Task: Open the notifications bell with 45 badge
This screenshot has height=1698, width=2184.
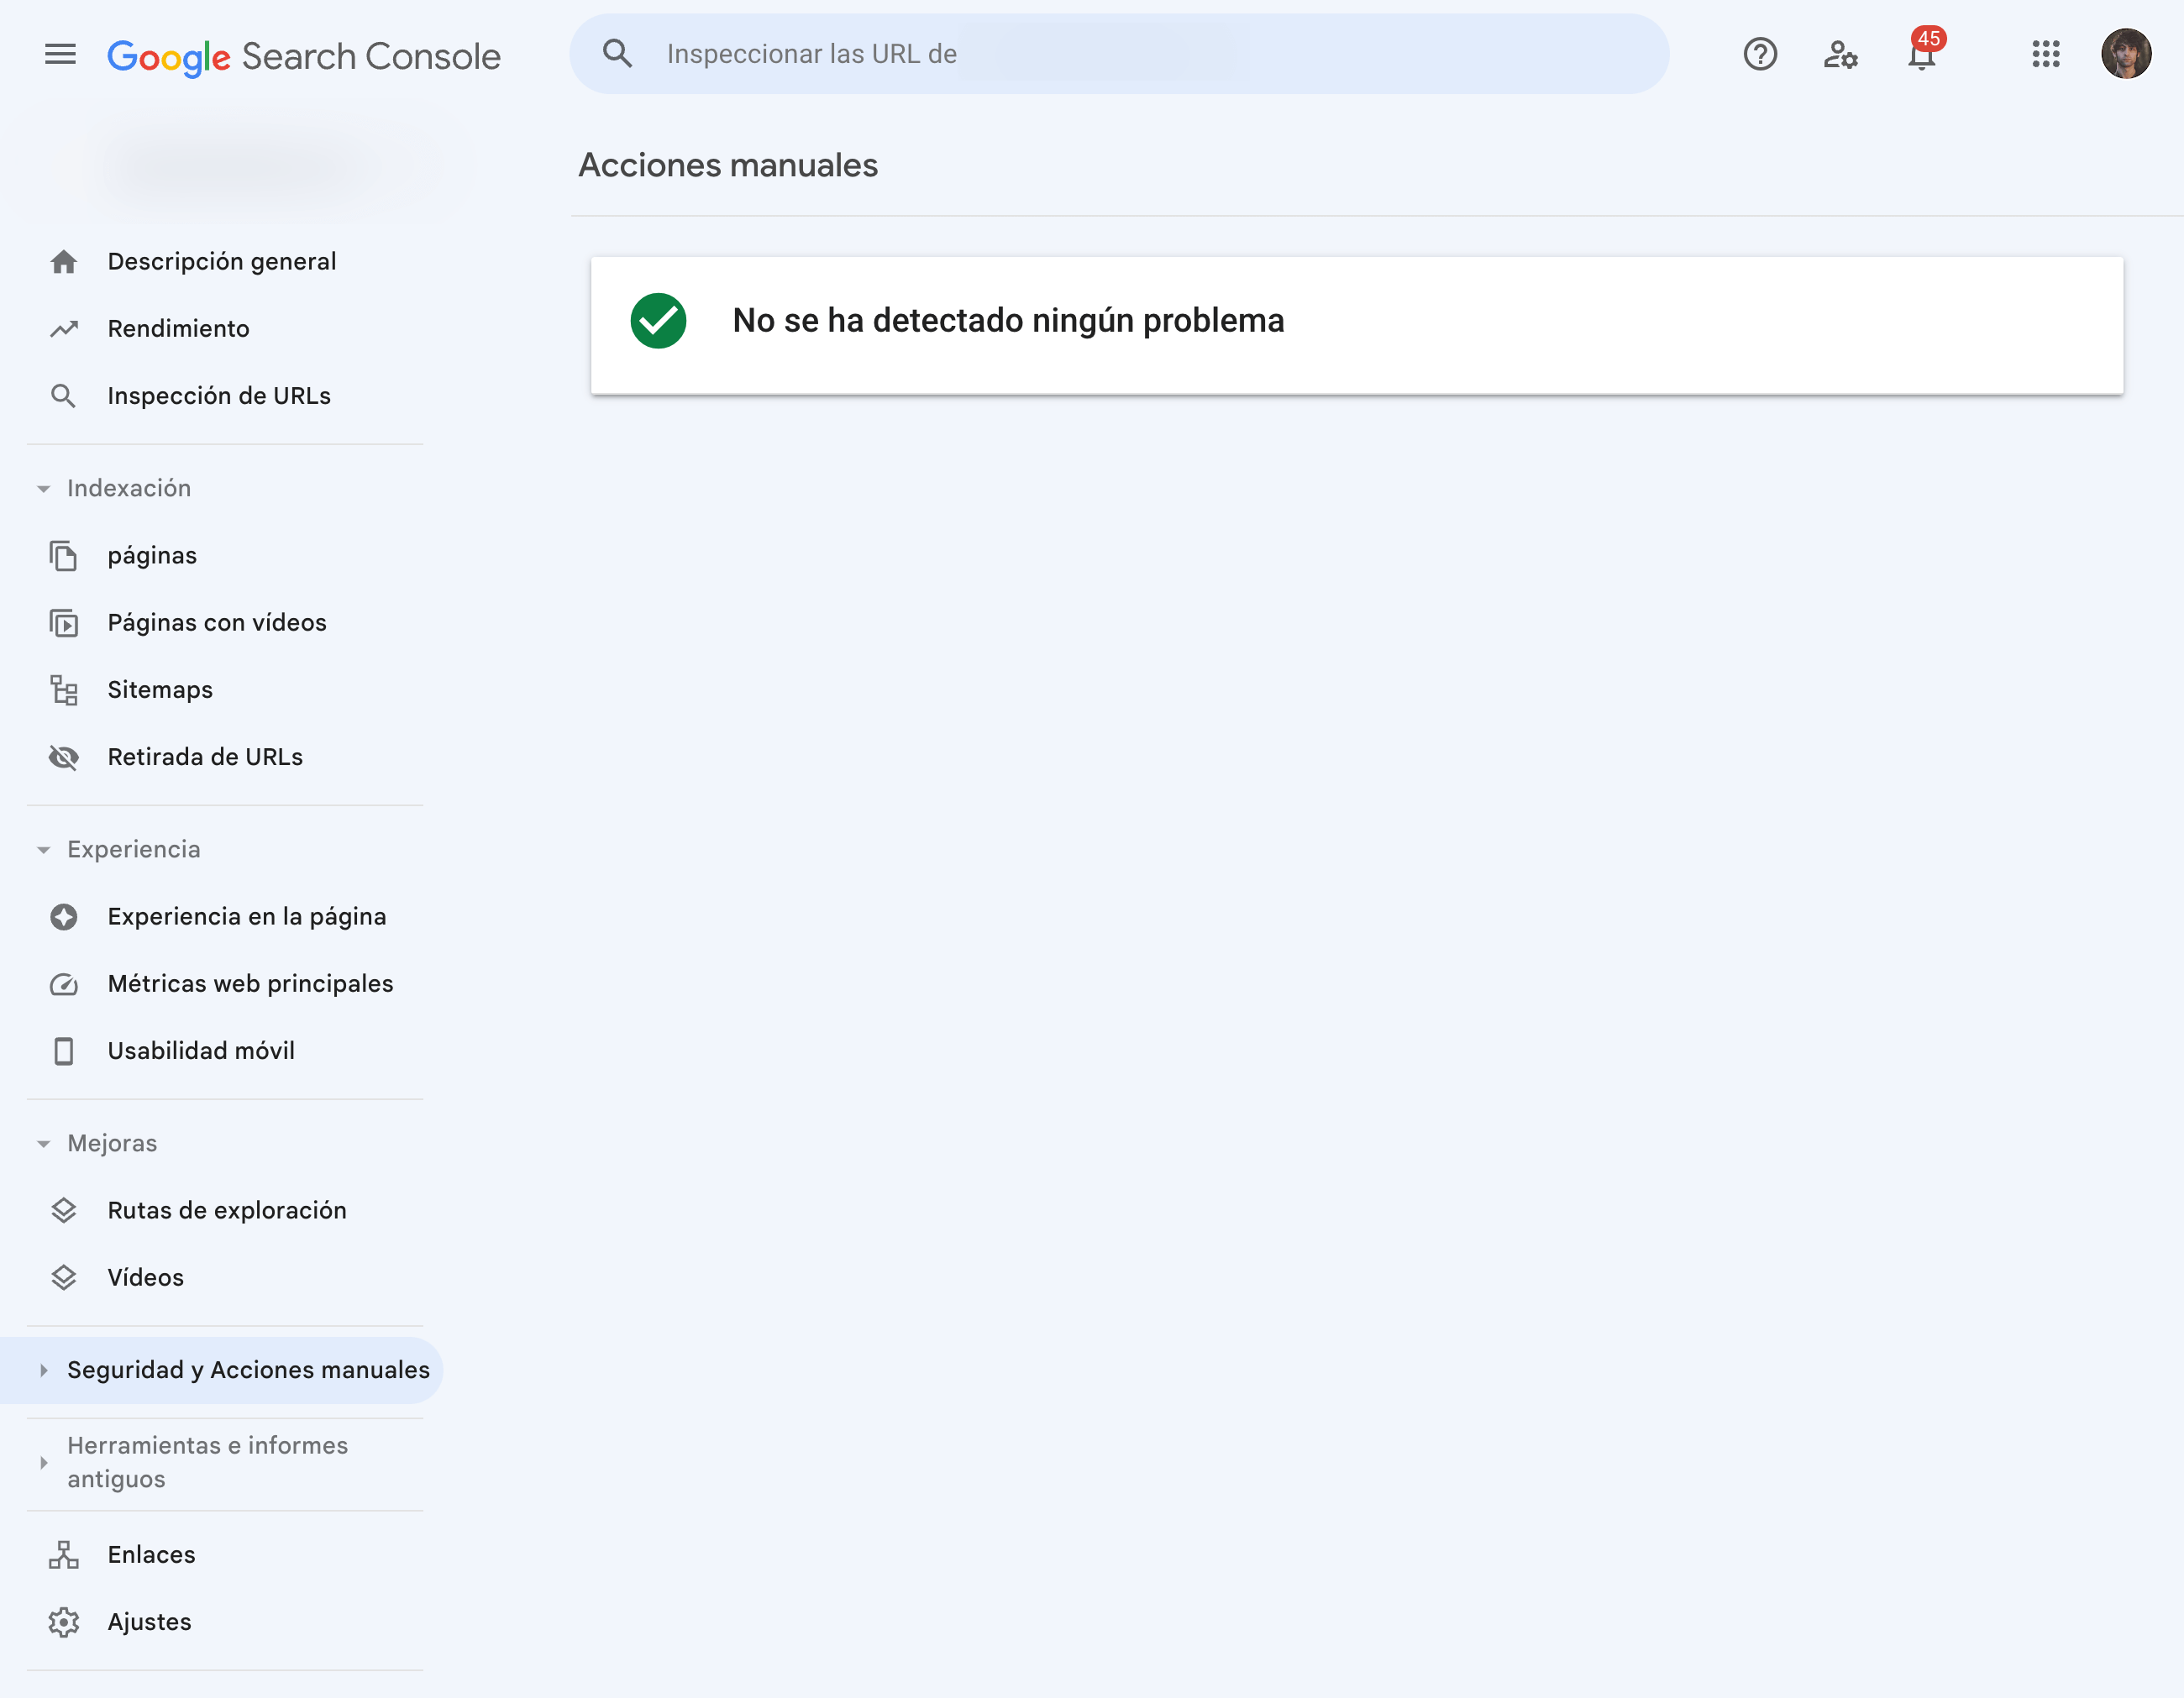Action: 1921,54
